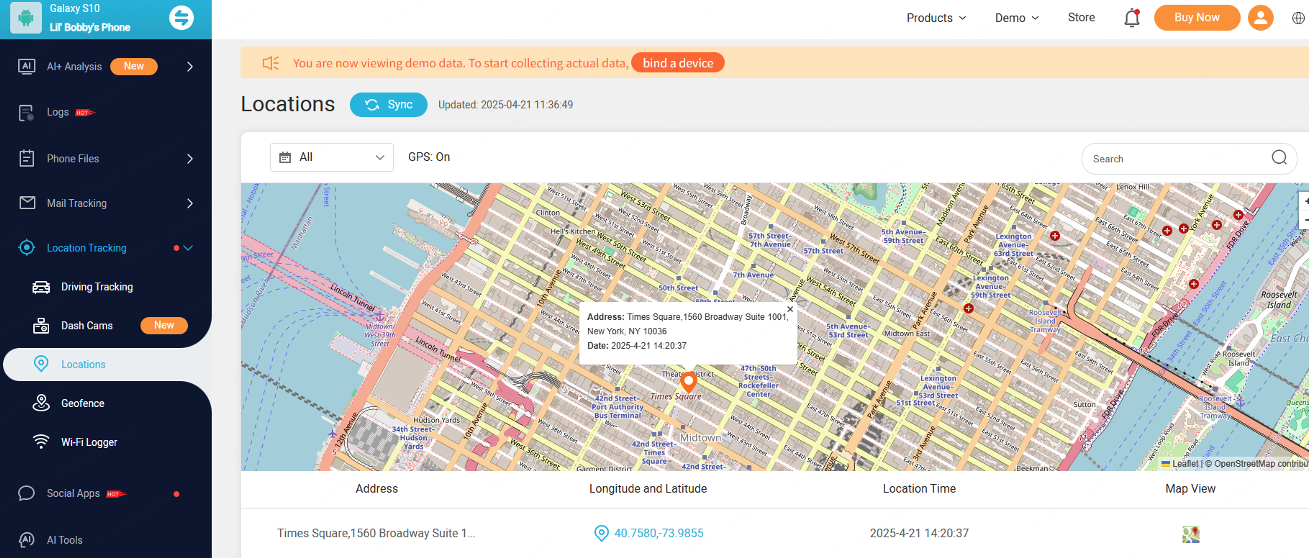Click the OpenStreetMap contributors link
The height and width of the screenshot is (558, 1309).
[1259, 463]
